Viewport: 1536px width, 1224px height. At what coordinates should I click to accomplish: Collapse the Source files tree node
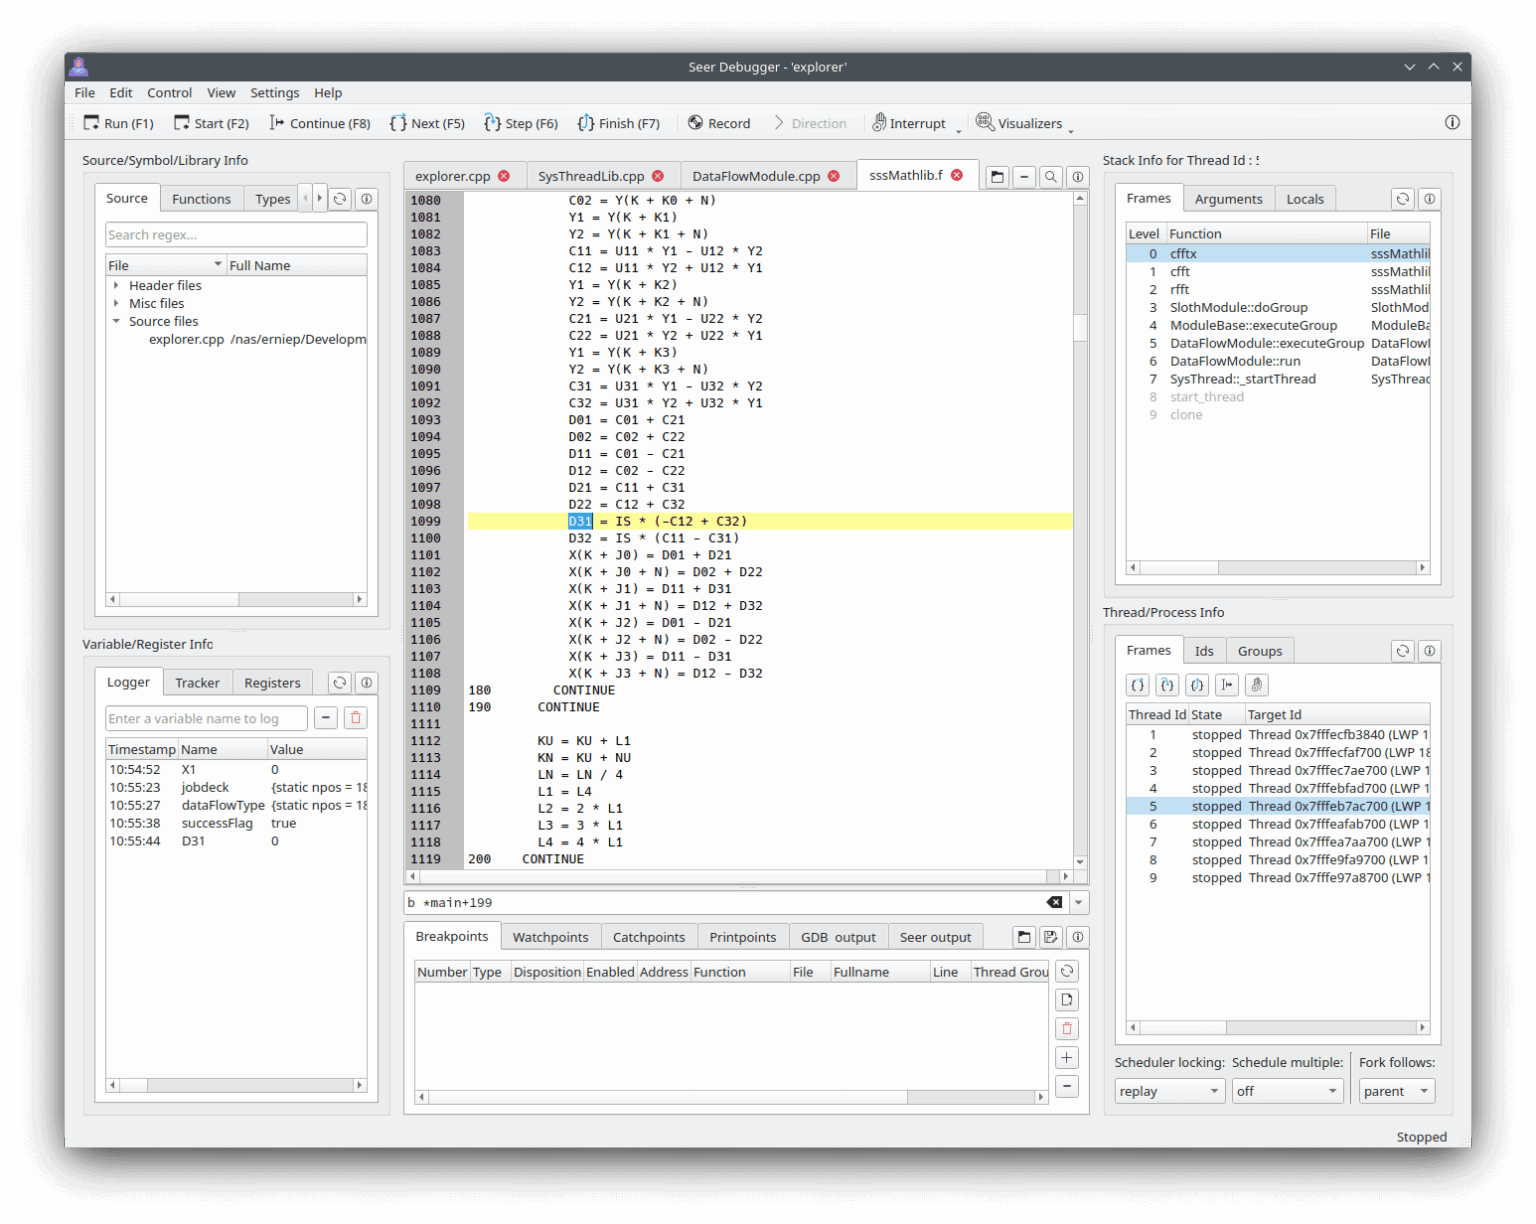pyautogui.click(x=117, y=322)
